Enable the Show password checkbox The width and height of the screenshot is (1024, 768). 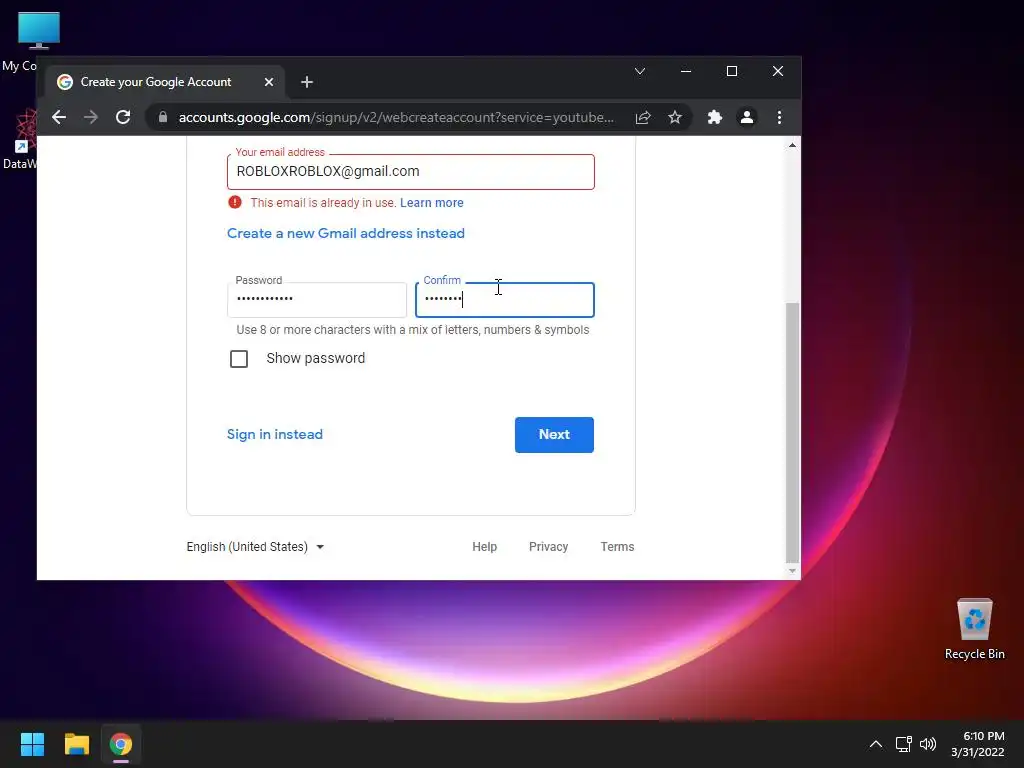coord(239,359)
